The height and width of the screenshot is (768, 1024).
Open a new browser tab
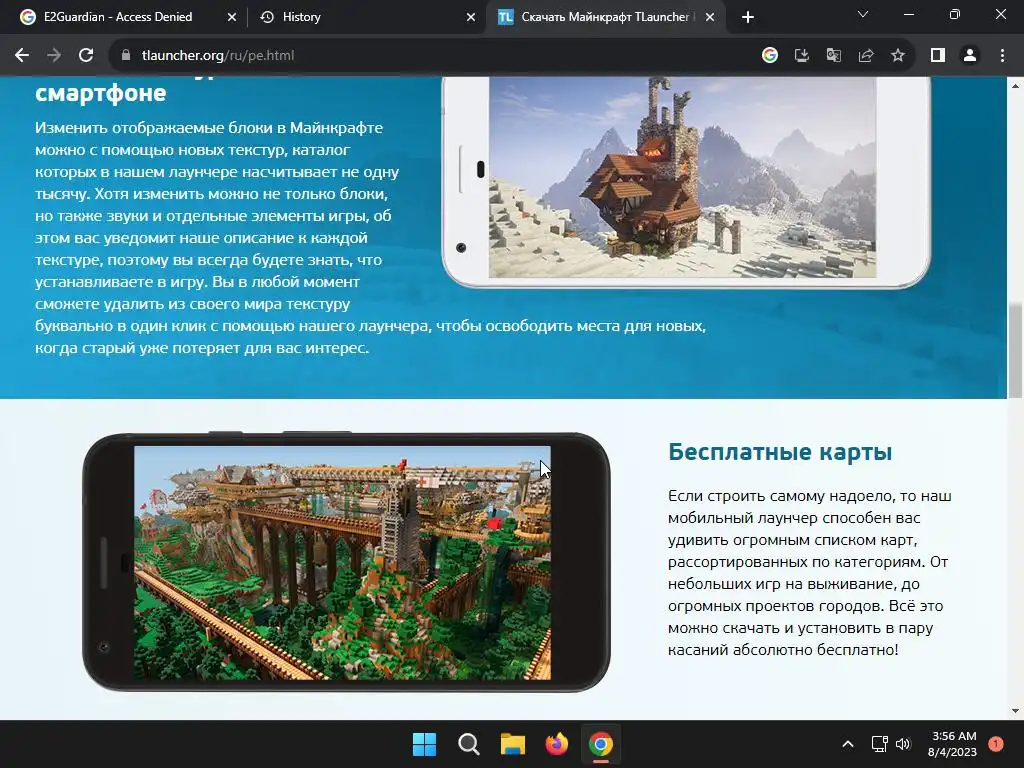(748, 17)
